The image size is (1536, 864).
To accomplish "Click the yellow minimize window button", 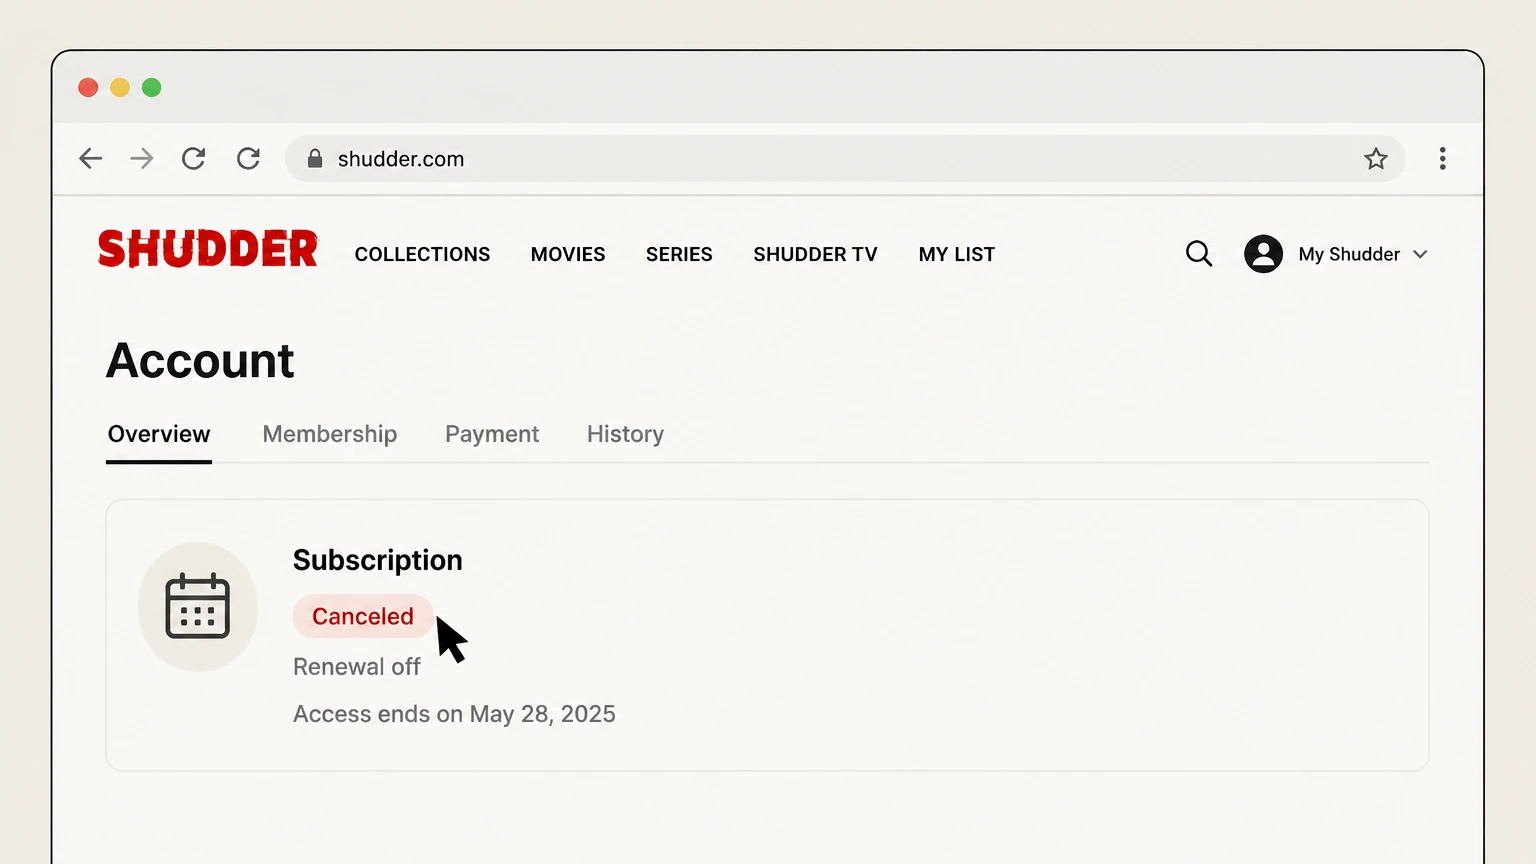I will (x=120, y=87).
